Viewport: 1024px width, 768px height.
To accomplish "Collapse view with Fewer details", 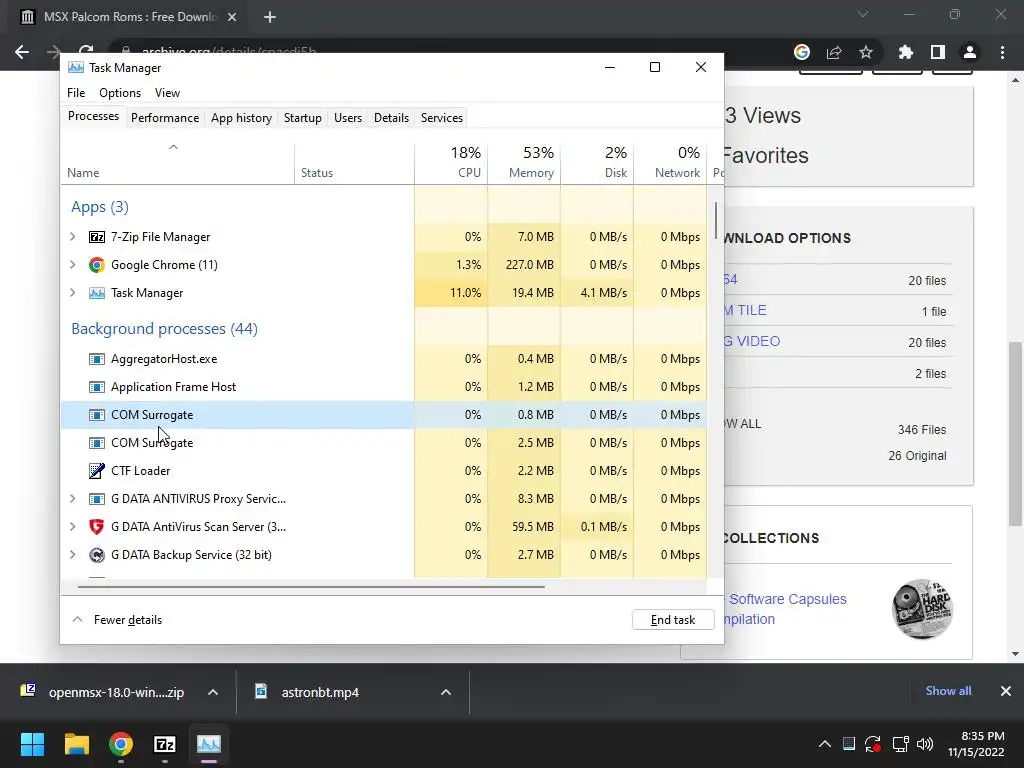I will click(117, 620).
